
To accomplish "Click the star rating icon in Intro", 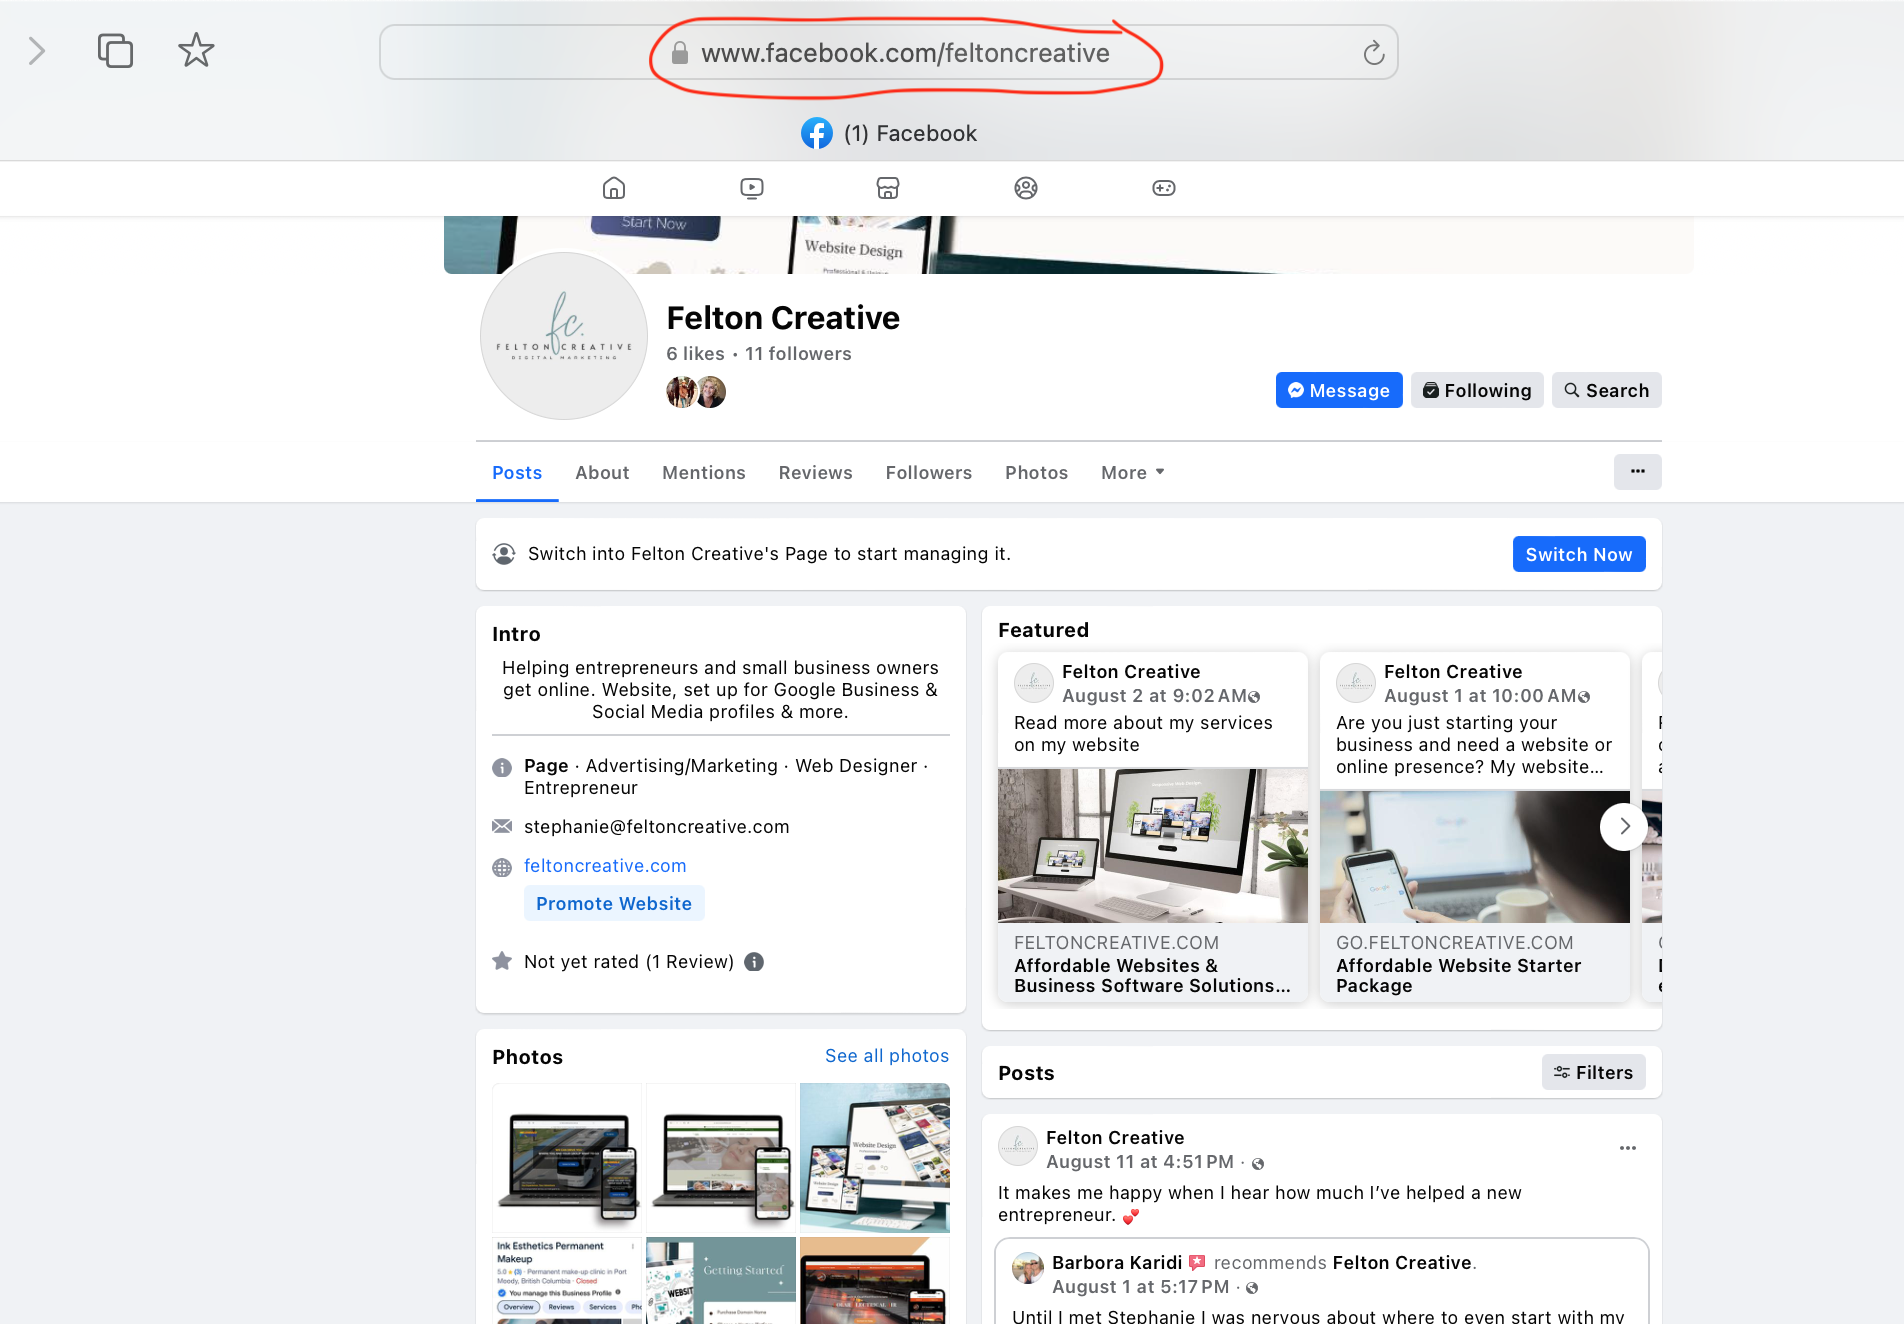I will point(502,961).
